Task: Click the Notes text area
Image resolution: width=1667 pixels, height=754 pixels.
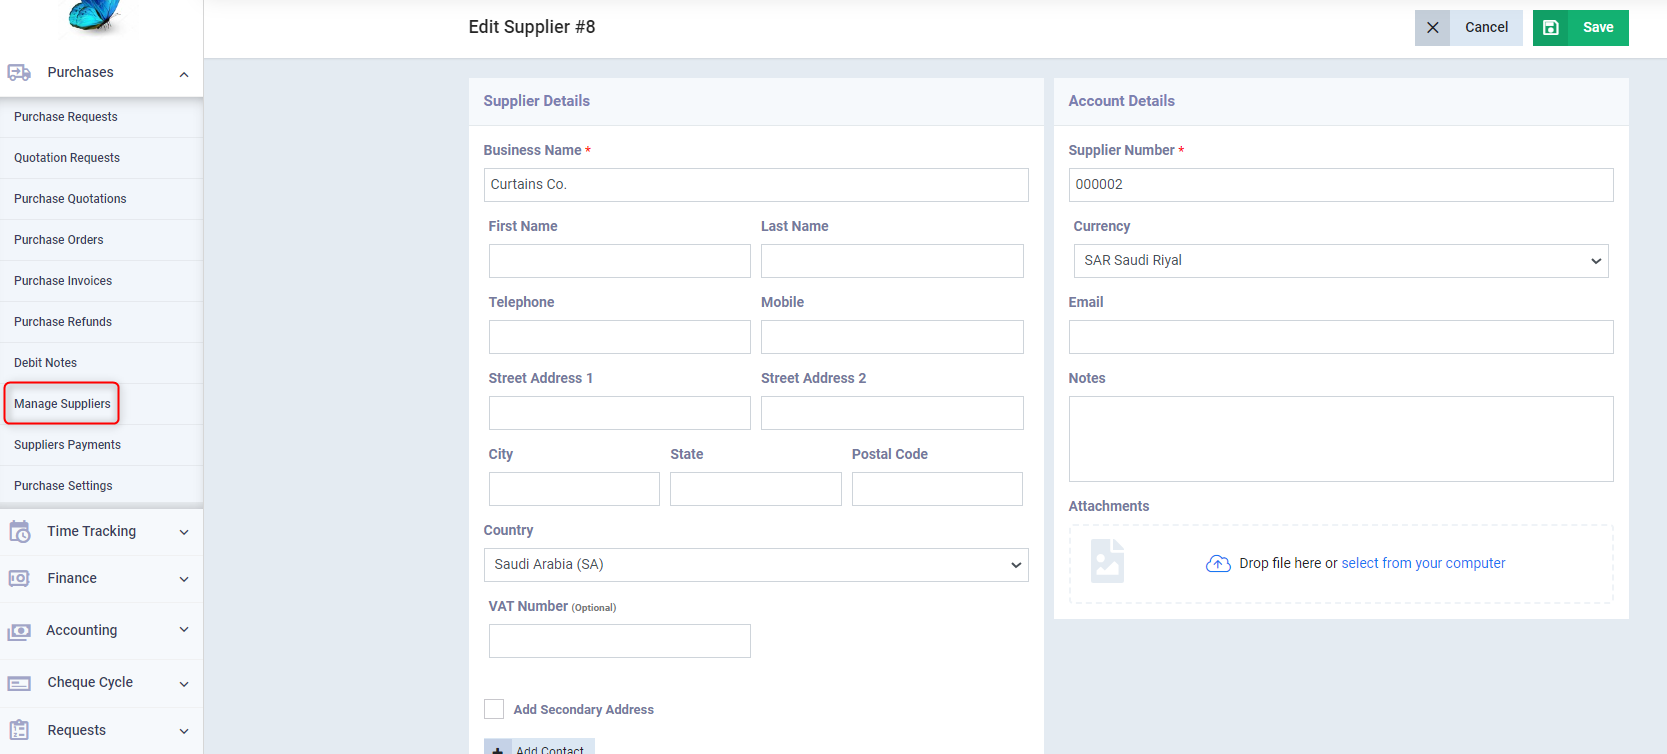Action: 1340,439
